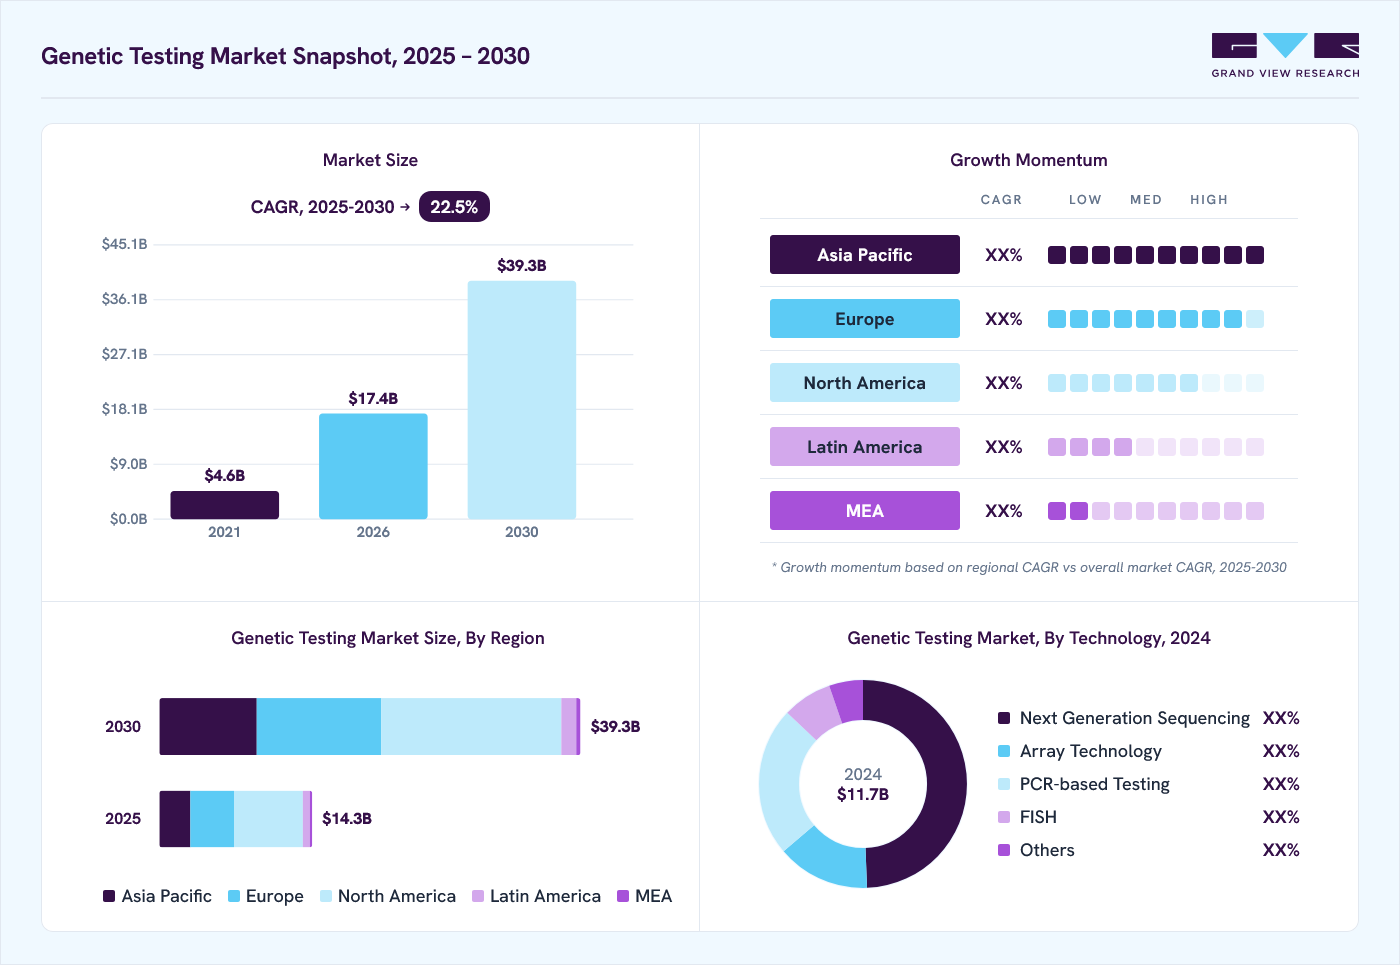
Task: Click the growth momentum footnote text
Action: (x=1029, y=567)
